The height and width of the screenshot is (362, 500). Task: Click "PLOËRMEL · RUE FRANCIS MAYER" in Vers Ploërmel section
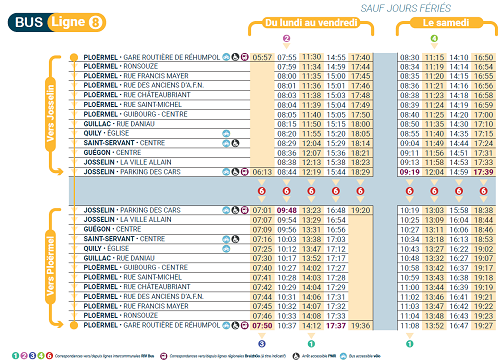(x=136, y=306)
